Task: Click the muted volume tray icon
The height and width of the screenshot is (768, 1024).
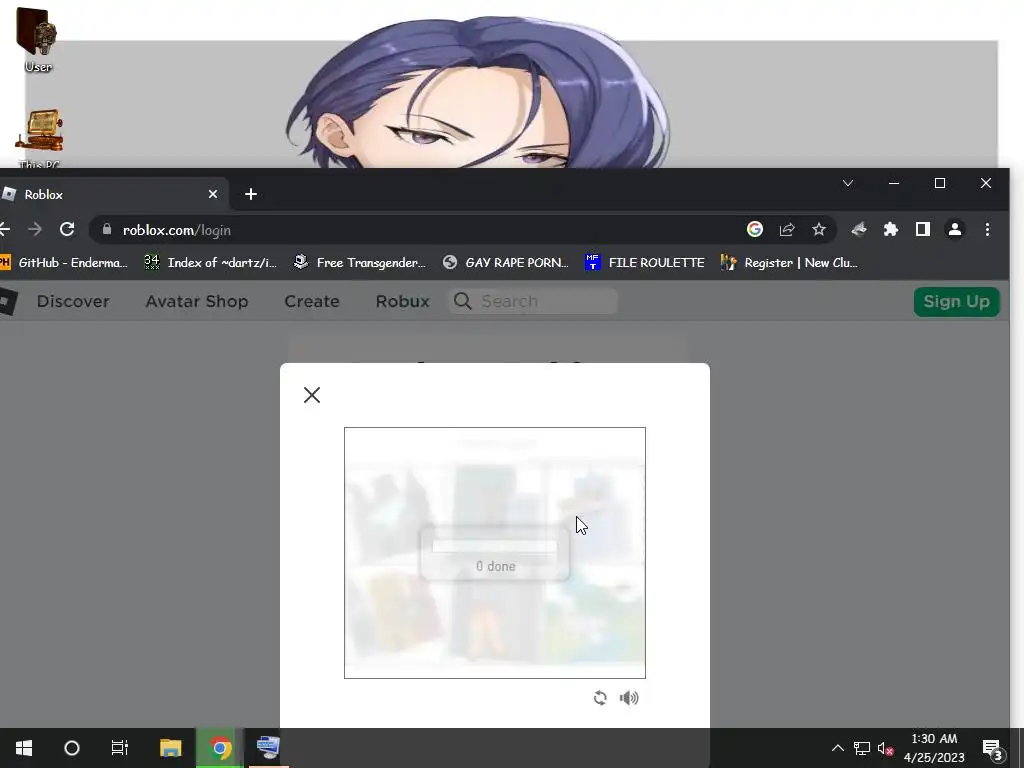Action: [x=886, y=748]
